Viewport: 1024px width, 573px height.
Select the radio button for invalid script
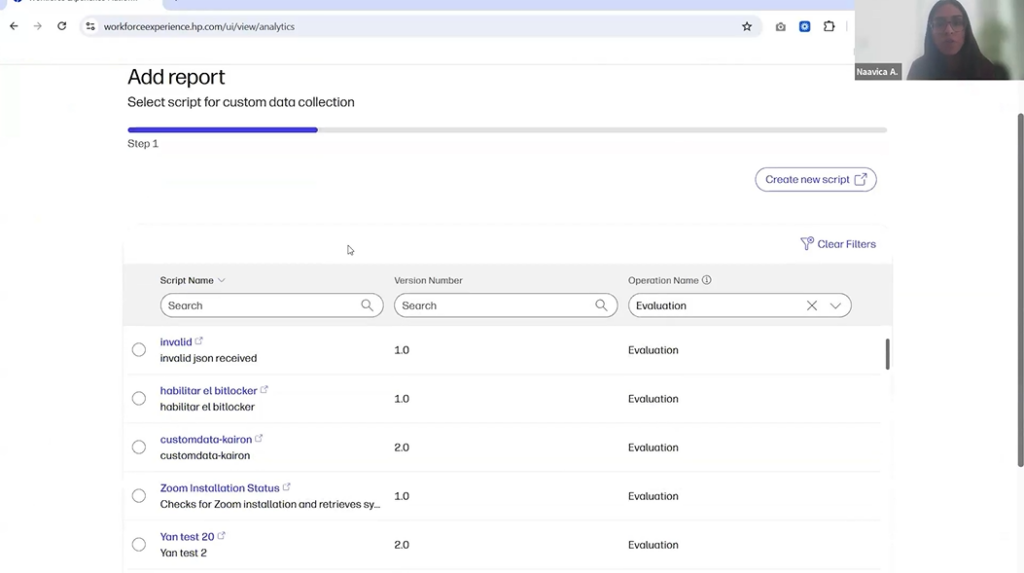(x=139, y=350)
